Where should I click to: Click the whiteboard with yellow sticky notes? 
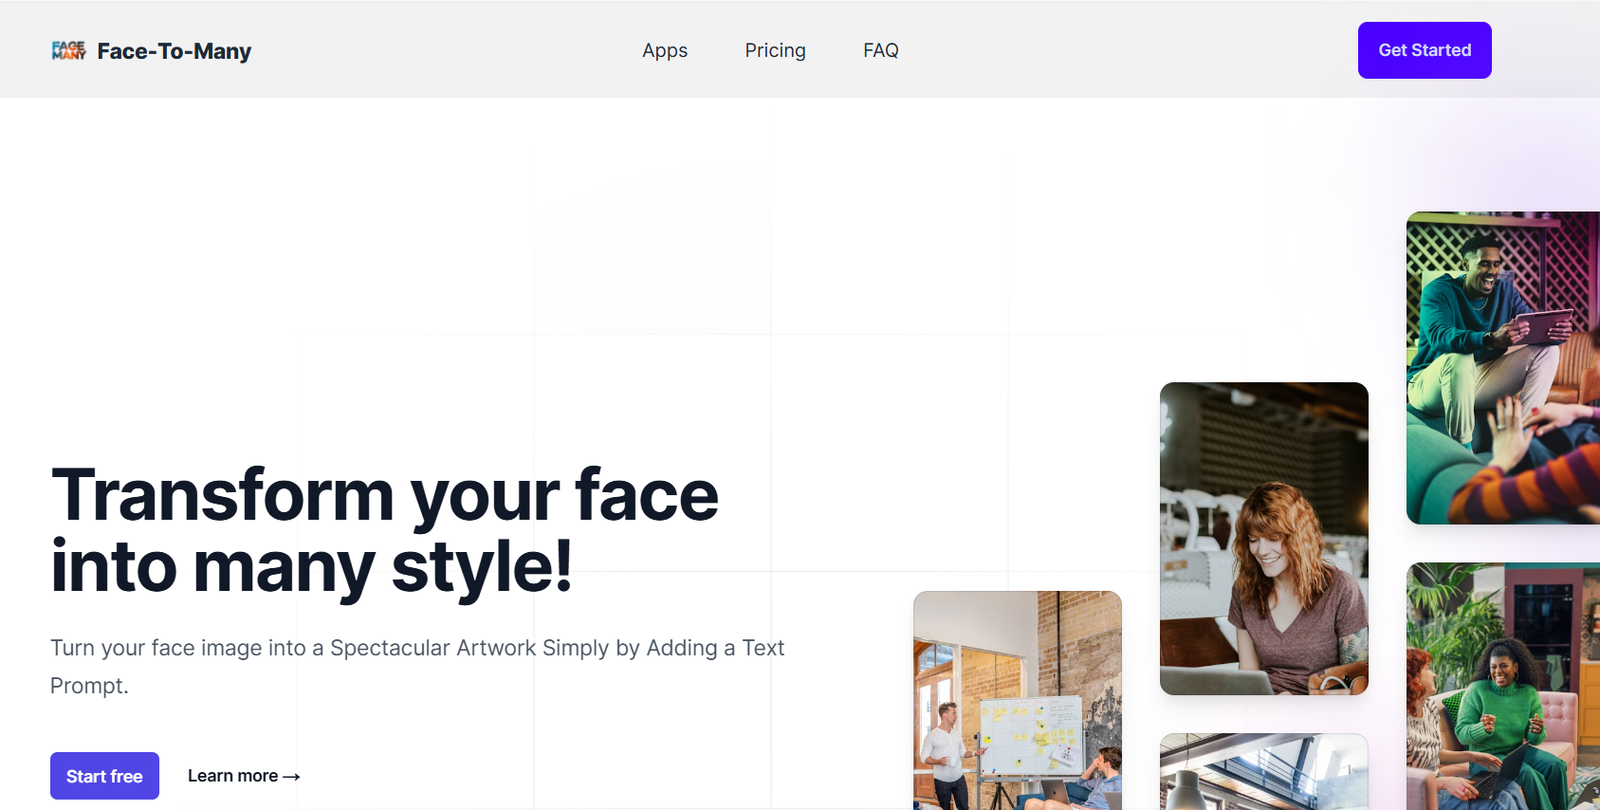1030,735
